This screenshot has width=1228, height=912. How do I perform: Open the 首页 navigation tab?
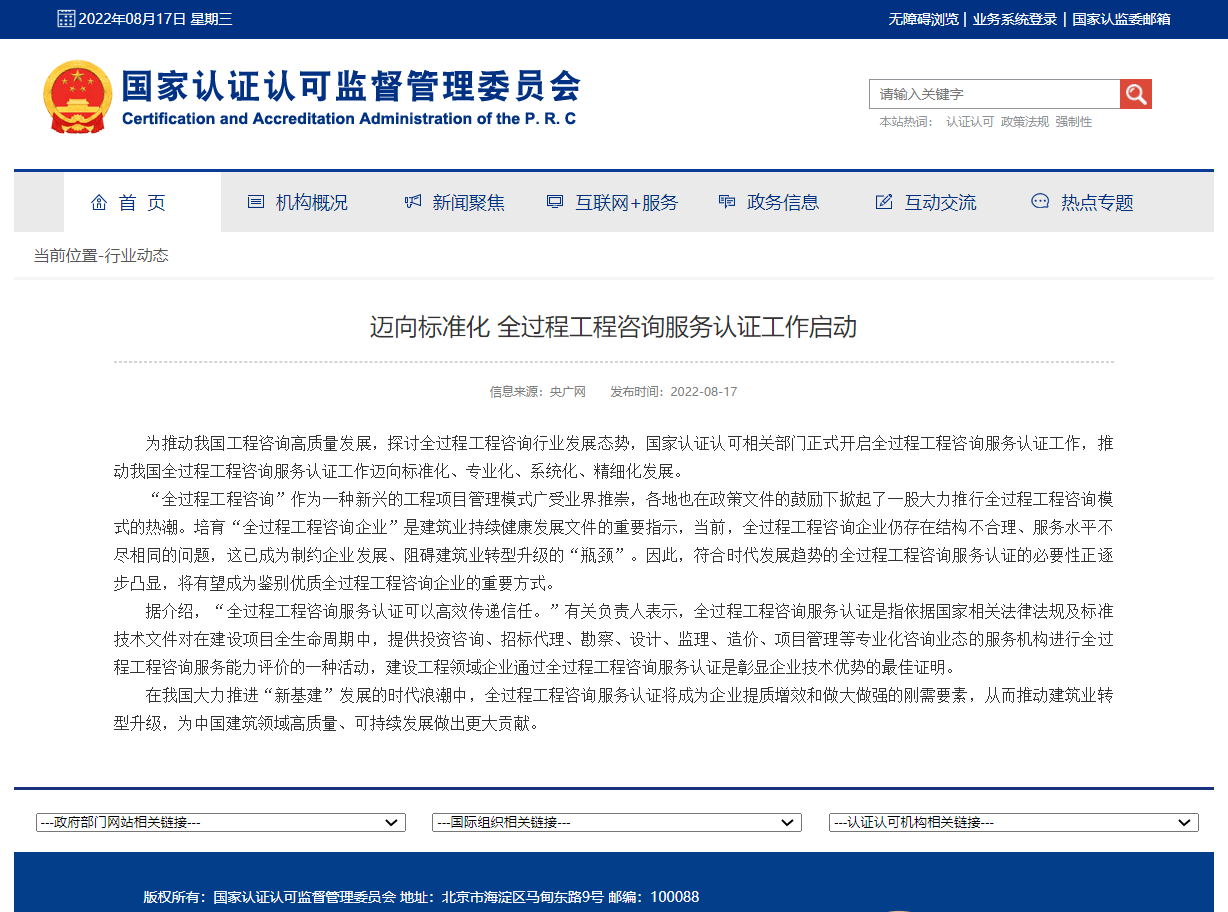(x=142, y=202)
